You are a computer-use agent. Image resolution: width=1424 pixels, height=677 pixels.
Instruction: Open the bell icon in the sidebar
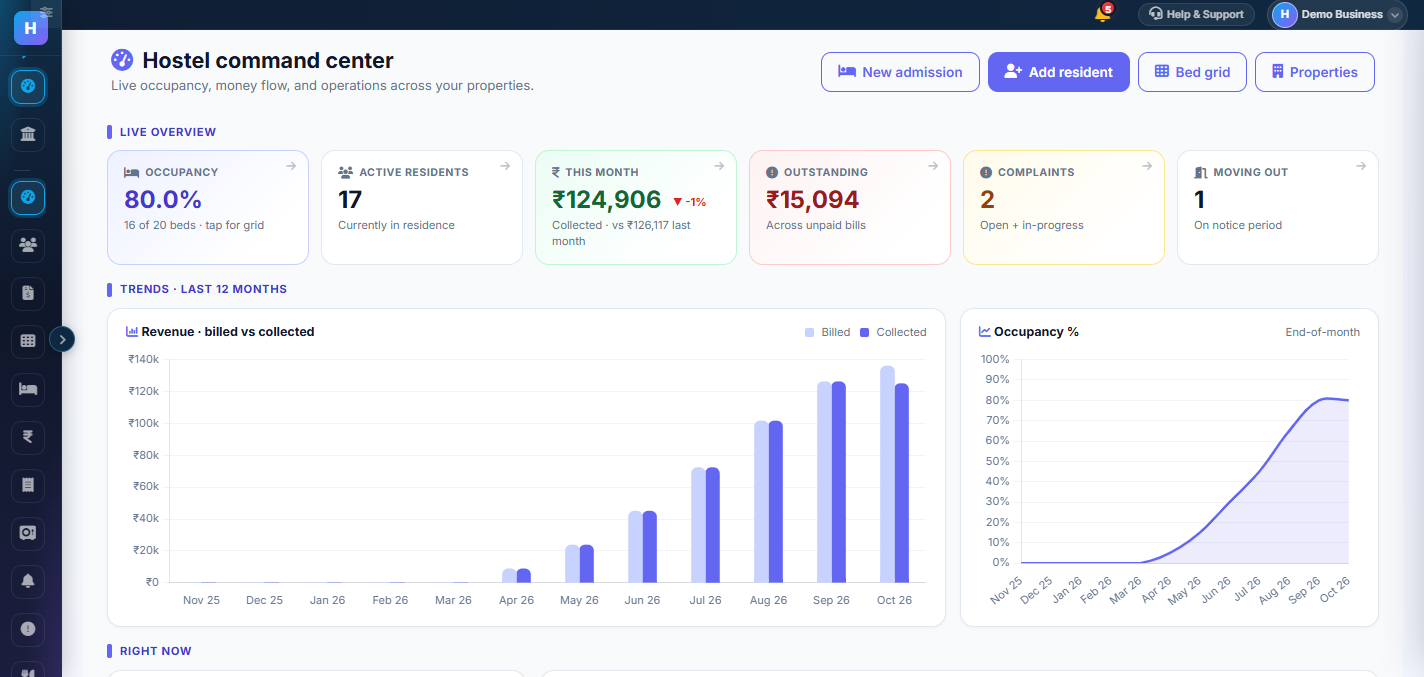pyautogui.click(x=28, y=580)
